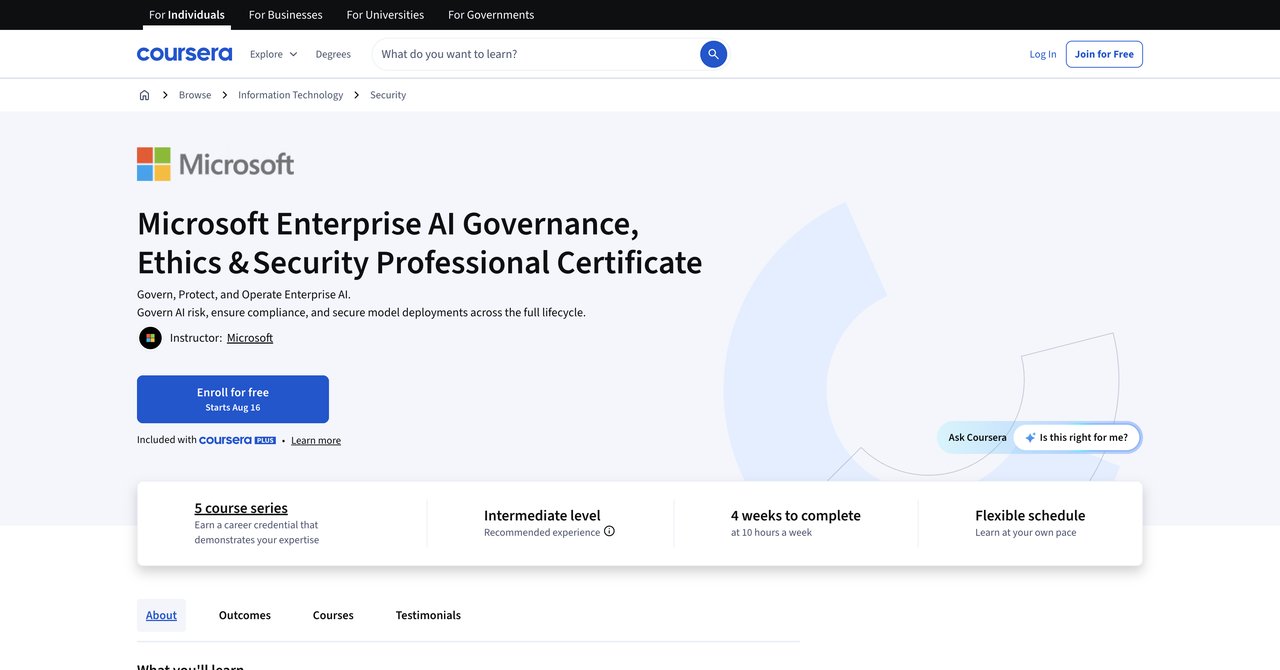Click the Coursera Plus logo
This screenshot has height=670, width=1280.
[237, 440]
